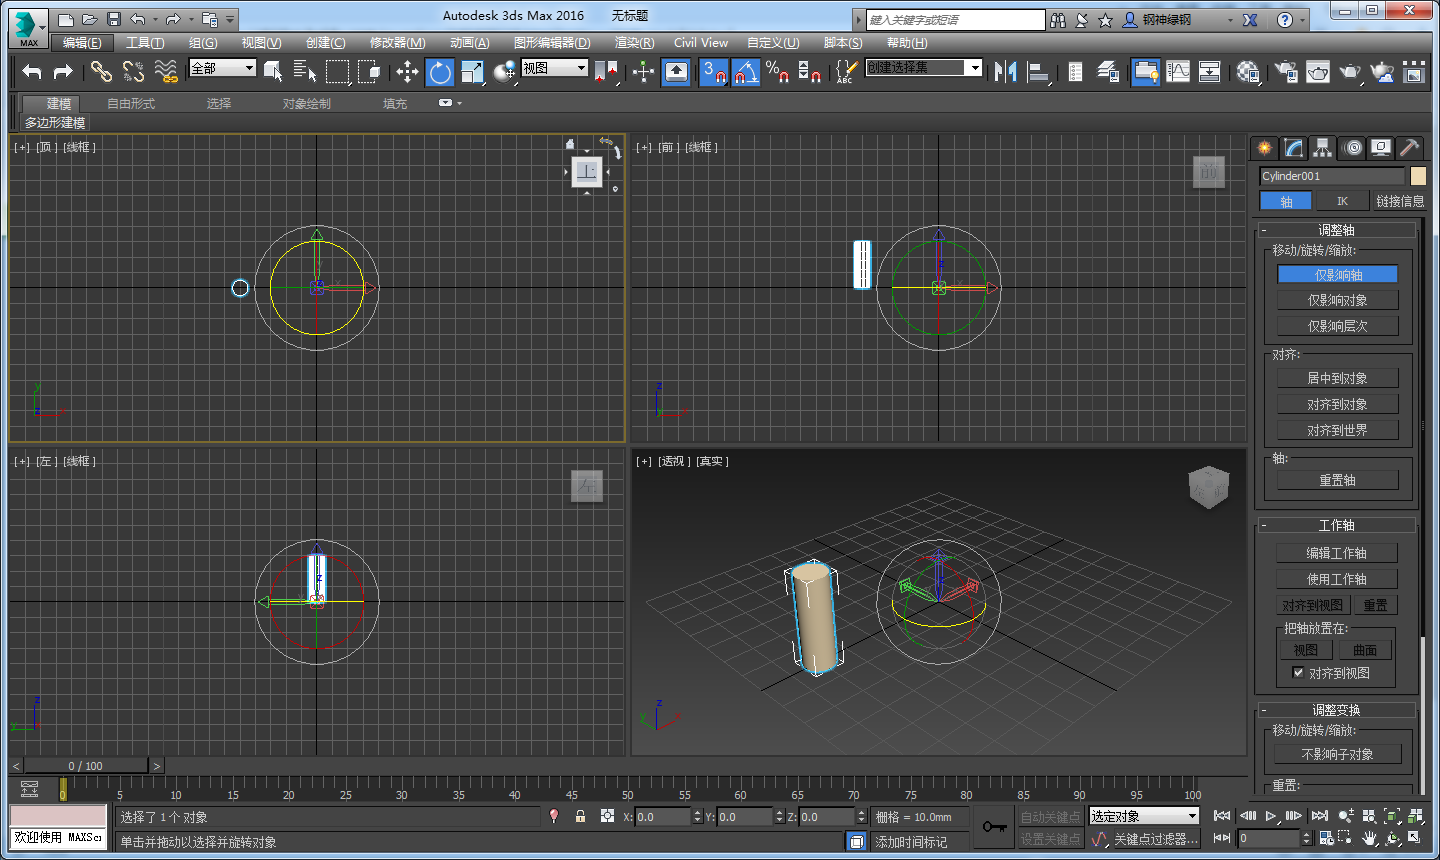Open the 修改器(M) menu
The width and height of the screenshot is (1440, 860).
pos(397,43)
